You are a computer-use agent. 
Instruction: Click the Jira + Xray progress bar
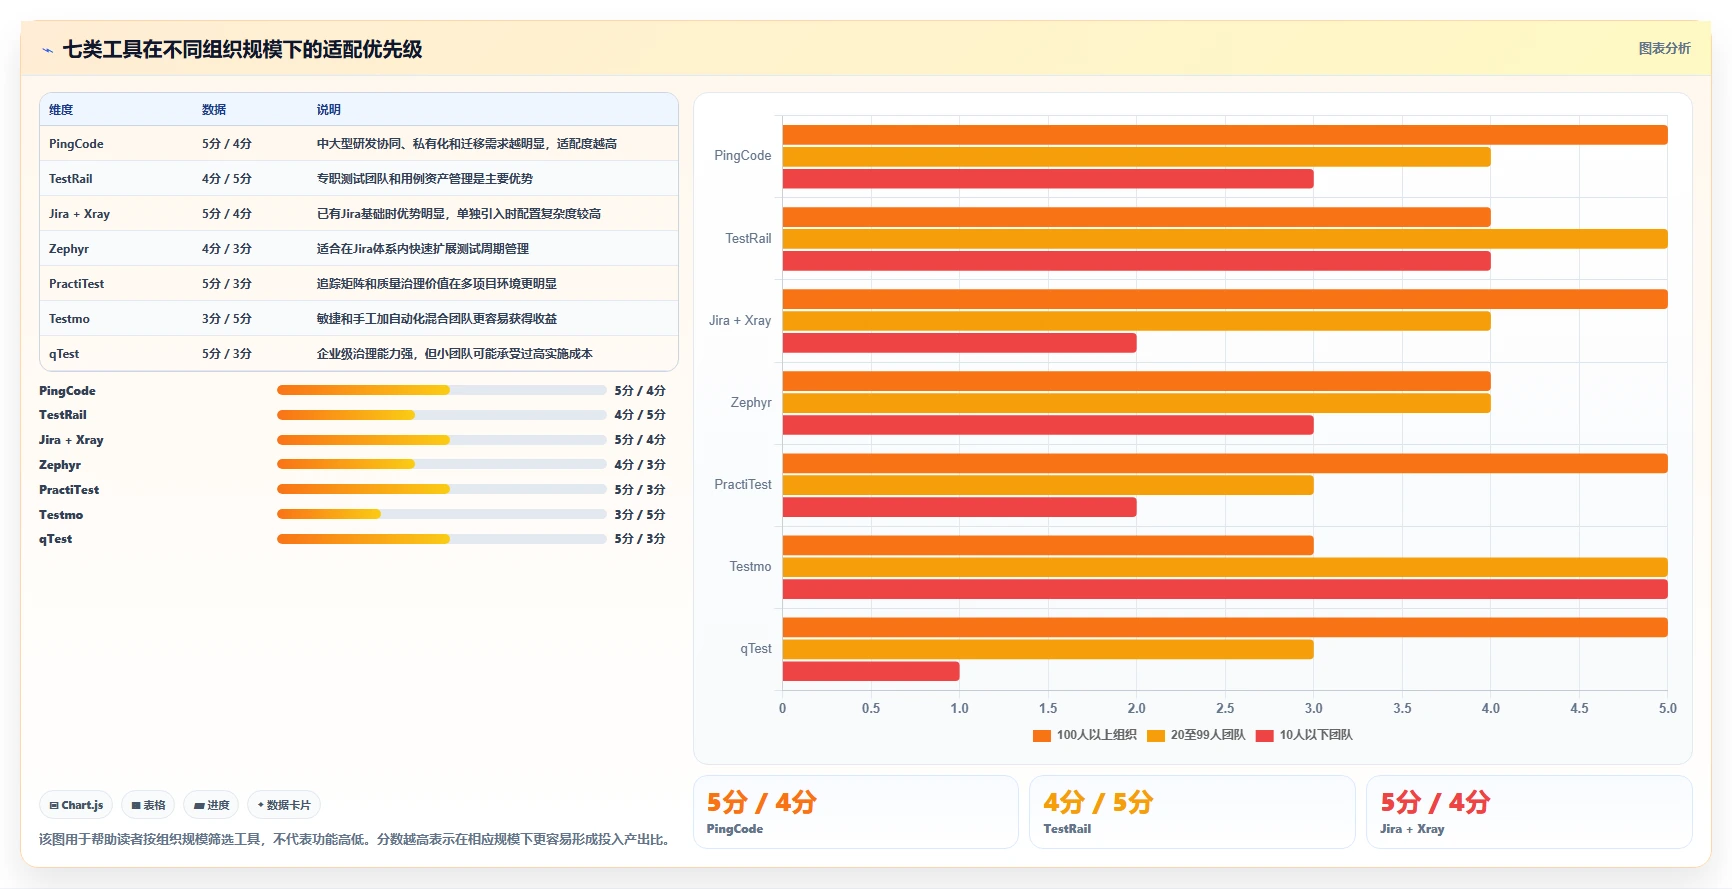coord(441,440)
